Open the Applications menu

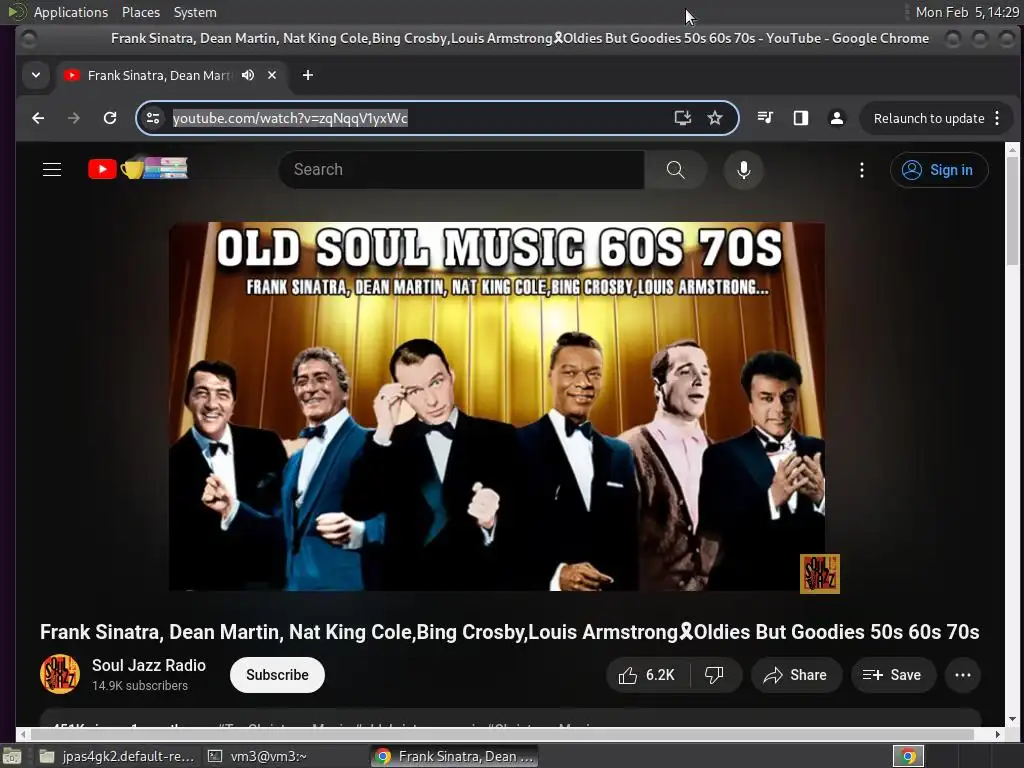click(x=71, y=12)
